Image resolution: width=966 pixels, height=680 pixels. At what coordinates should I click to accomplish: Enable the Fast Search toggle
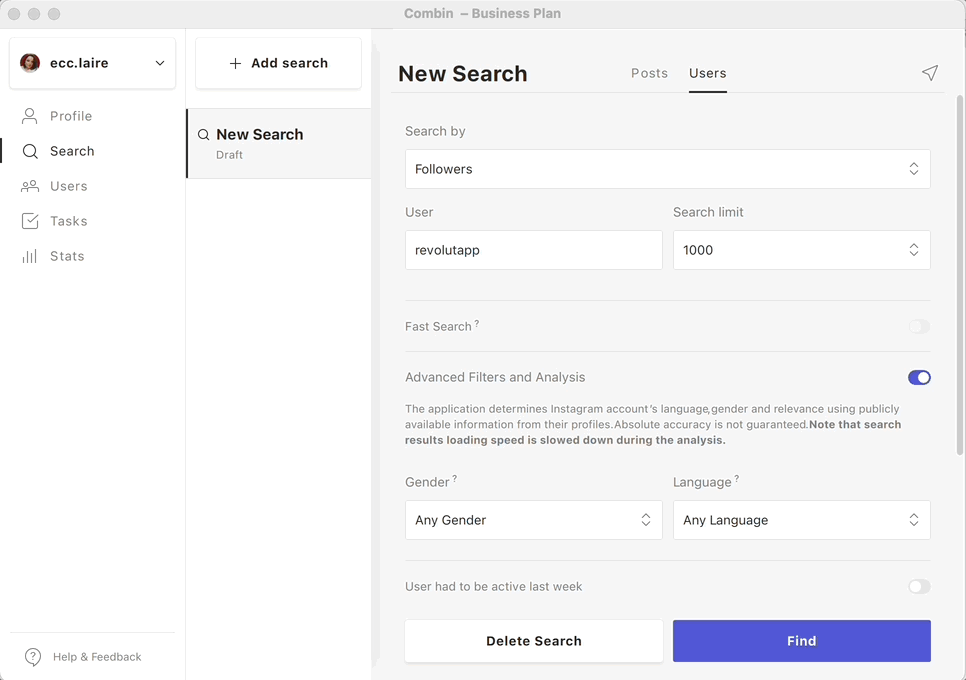918,327
